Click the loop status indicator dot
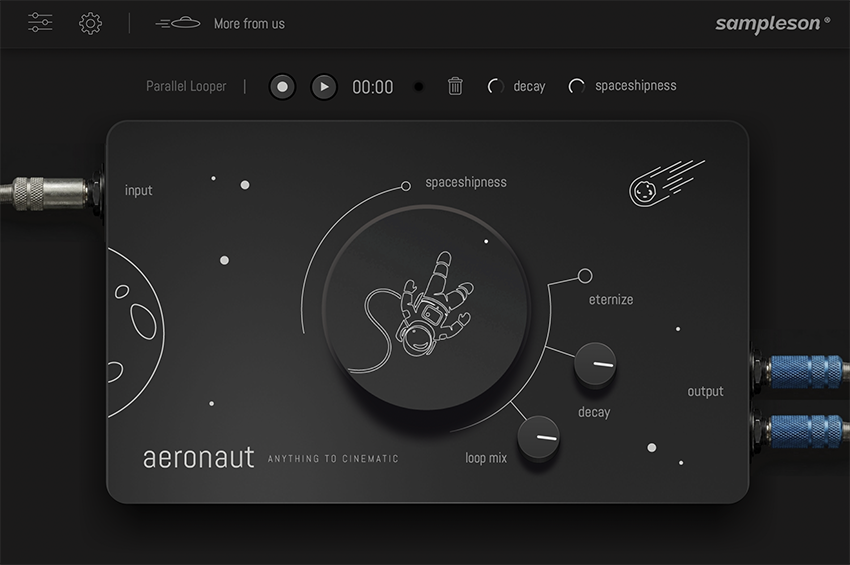The image size is (850, 565). point(418,87)
